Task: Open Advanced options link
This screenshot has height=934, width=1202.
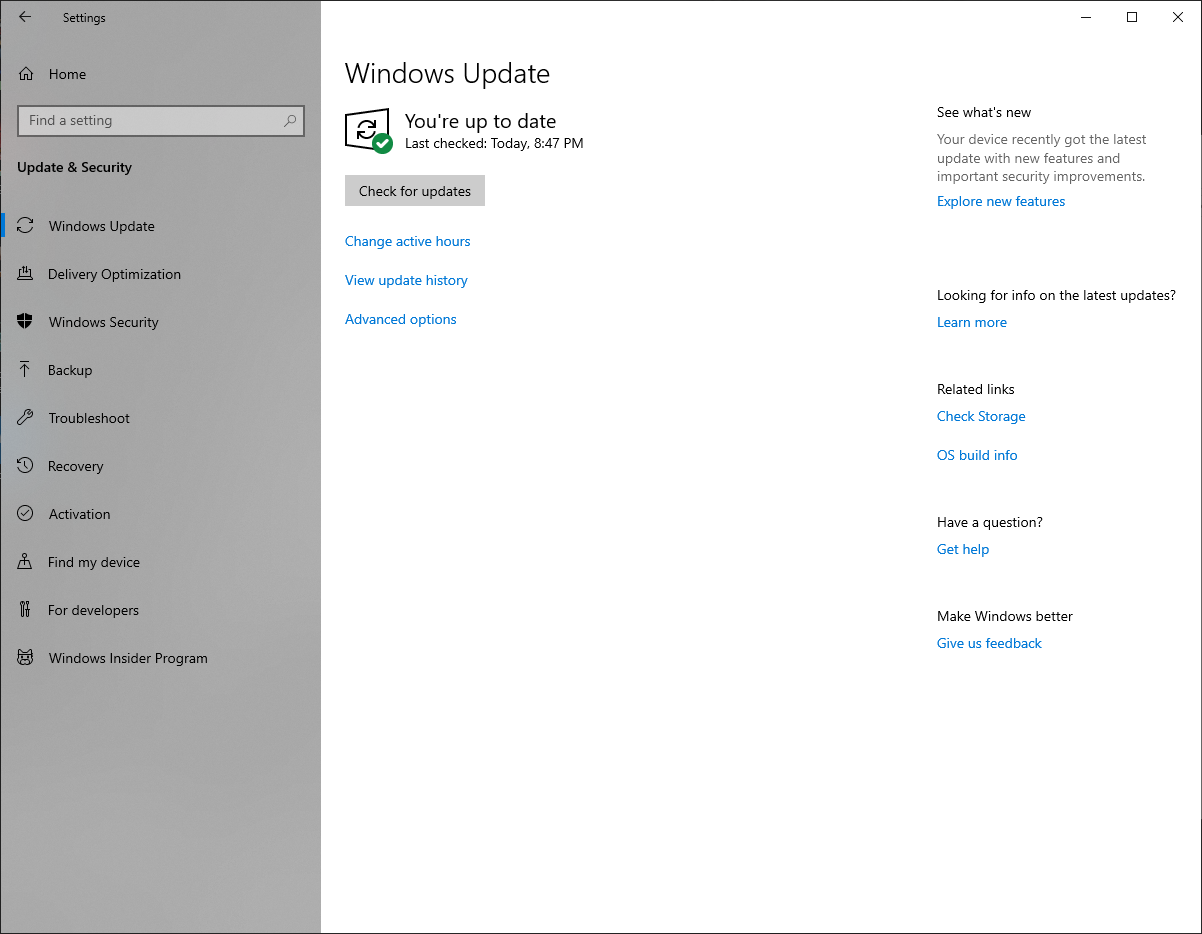Action: coord(400,319)
